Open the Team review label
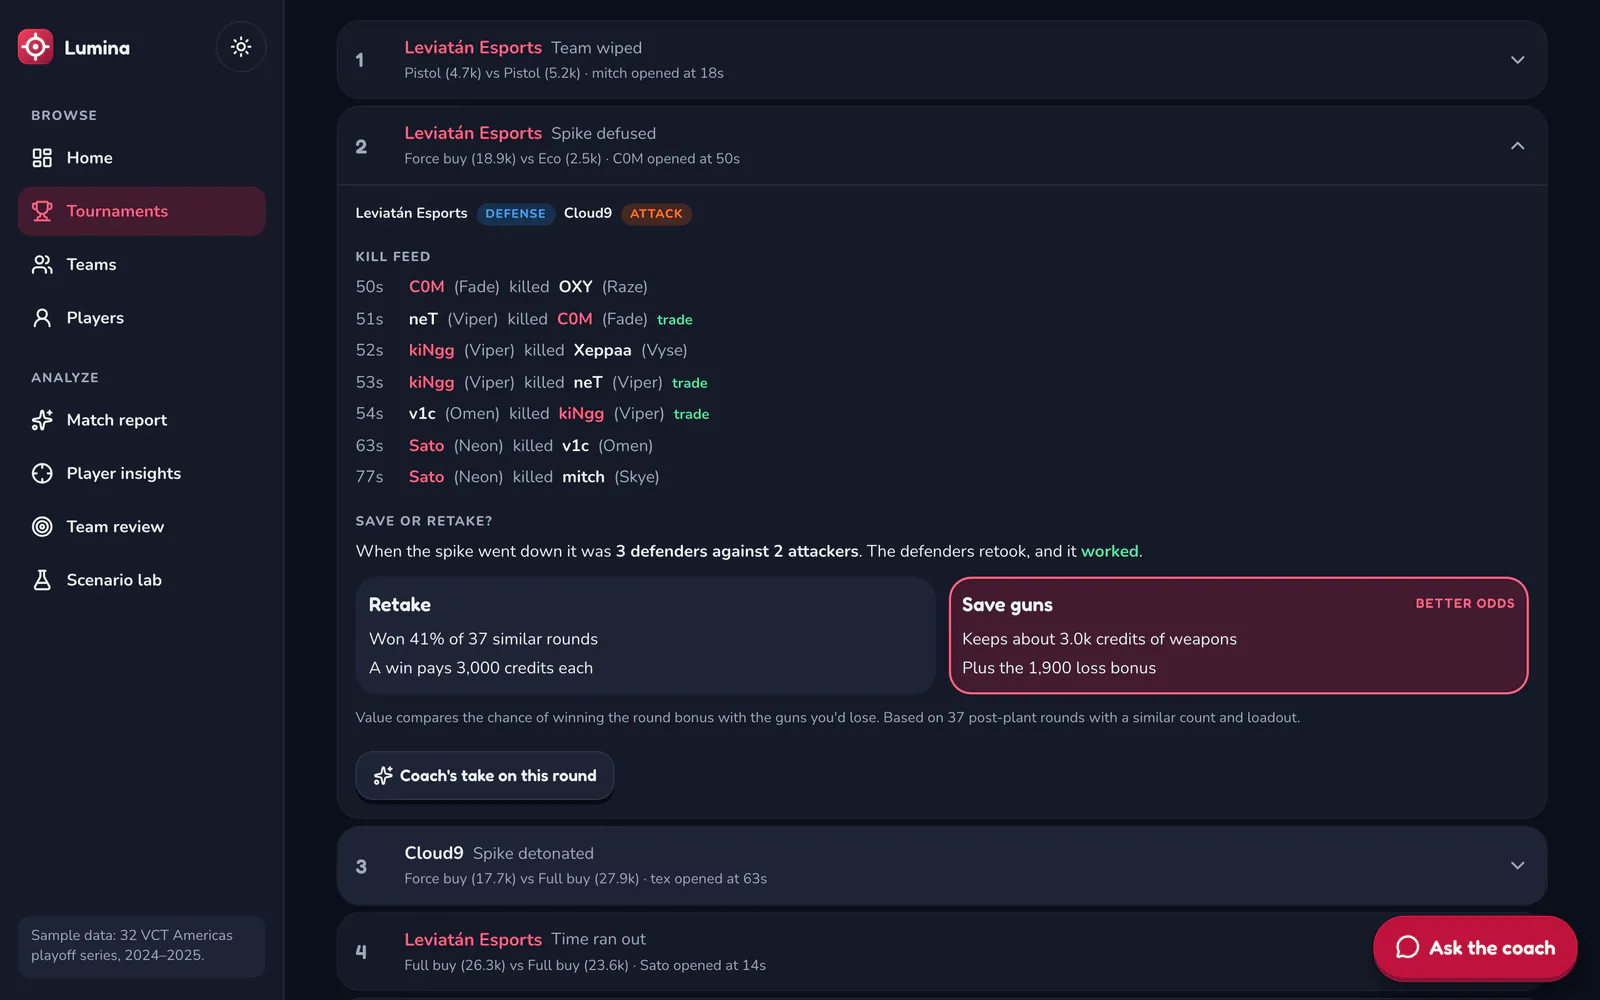Image resolution: width=1600 pixels, height=1000 pixels. click(115, 526)
